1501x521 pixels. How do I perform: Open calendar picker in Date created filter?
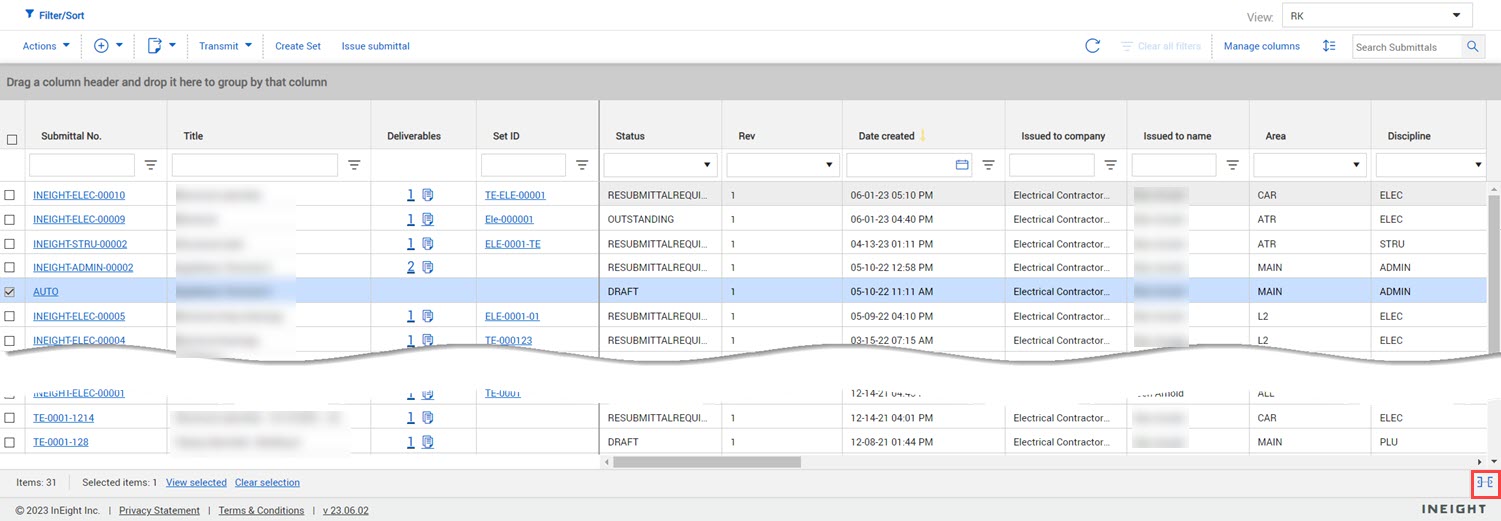pos(962,165)
